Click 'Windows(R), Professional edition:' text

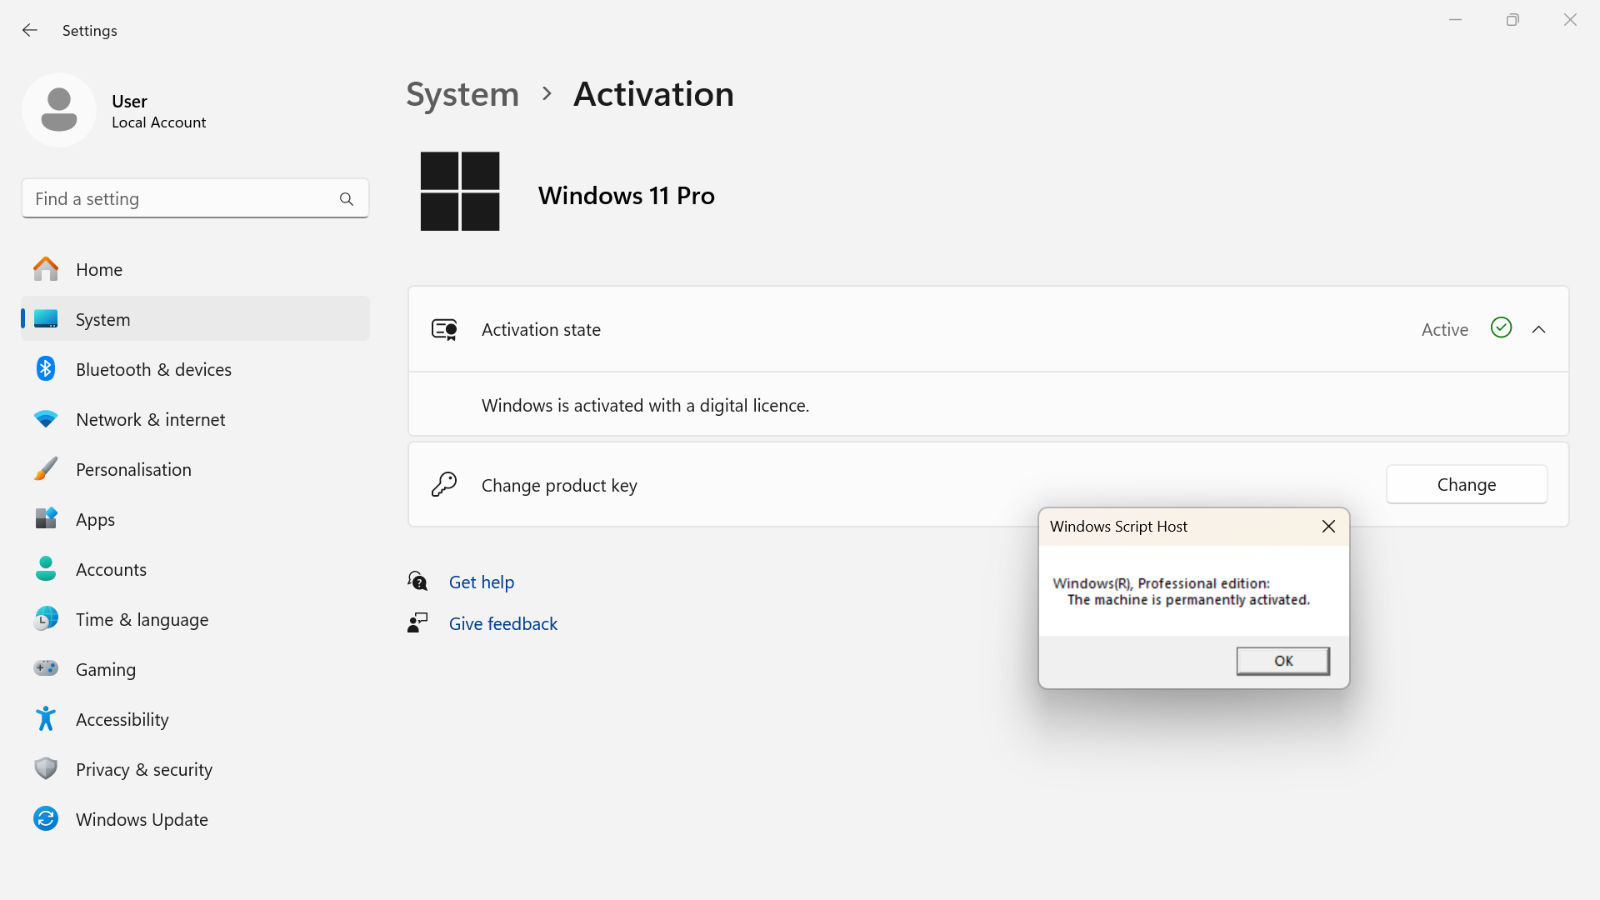[x=1161, y=583]
